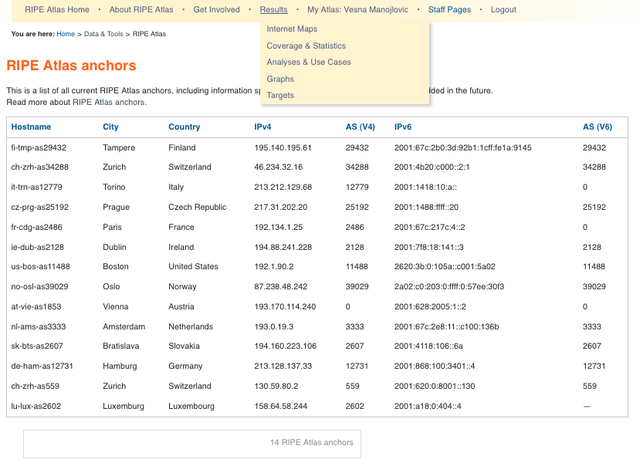Select Analyses & Use Cases entry
The width and height of the screenshot is (640, 476).
[309, 62]
